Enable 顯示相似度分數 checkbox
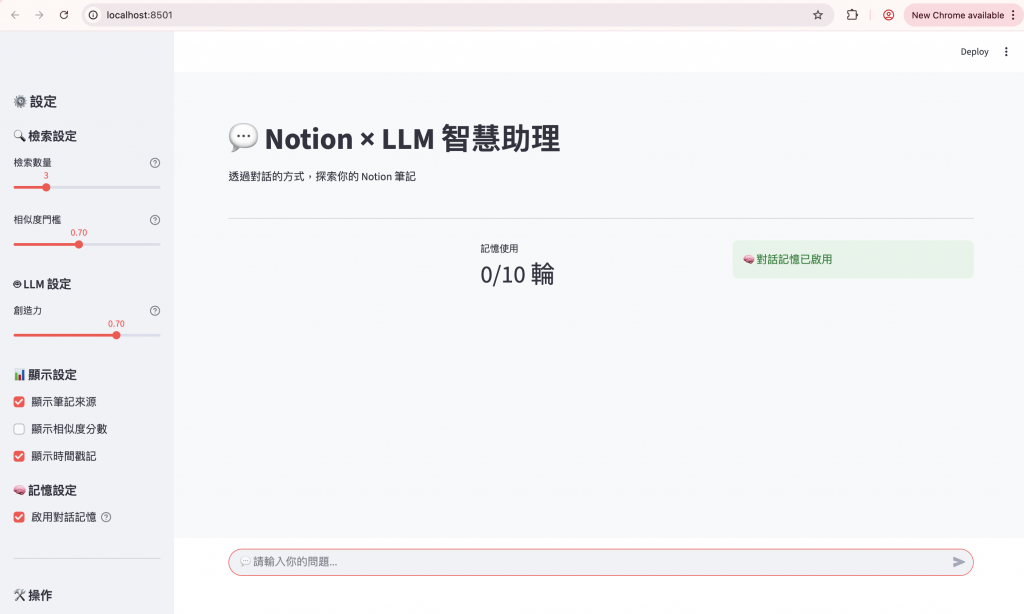 (x=19, y=429)
